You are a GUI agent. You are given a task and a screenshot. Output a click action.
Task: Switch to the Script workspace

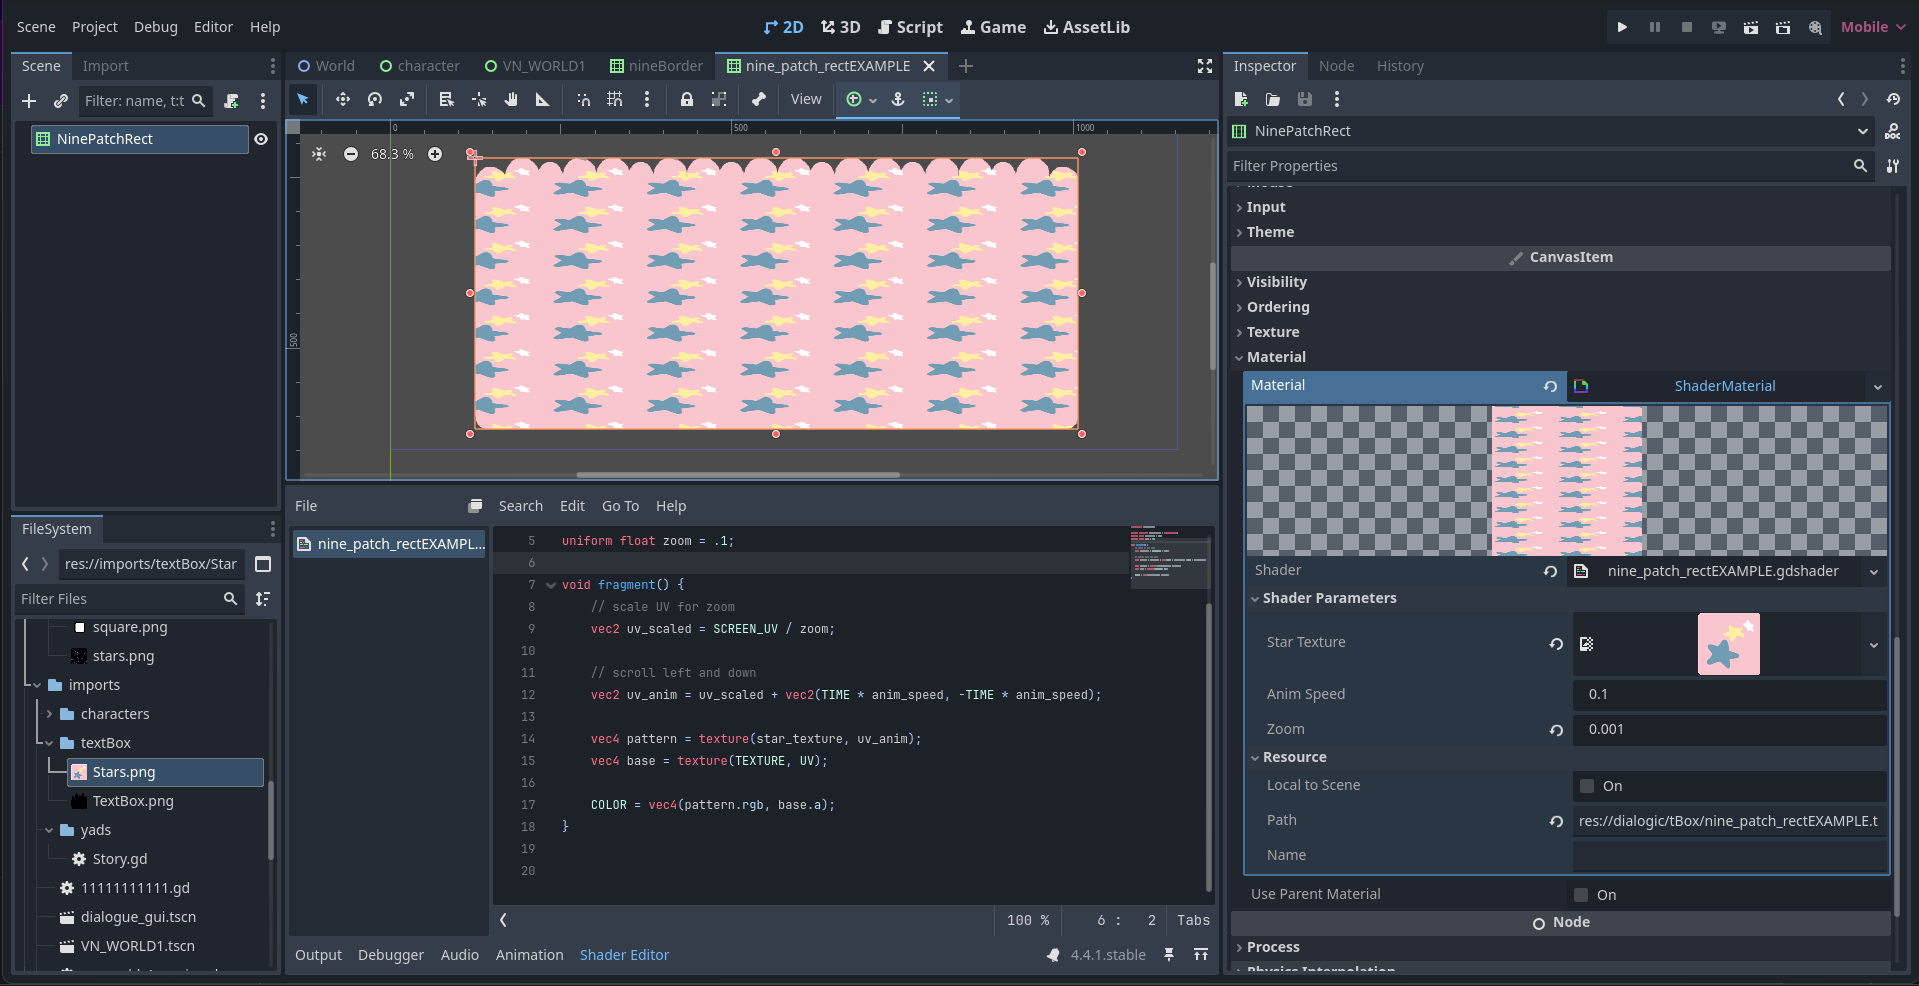pos(910,27)
